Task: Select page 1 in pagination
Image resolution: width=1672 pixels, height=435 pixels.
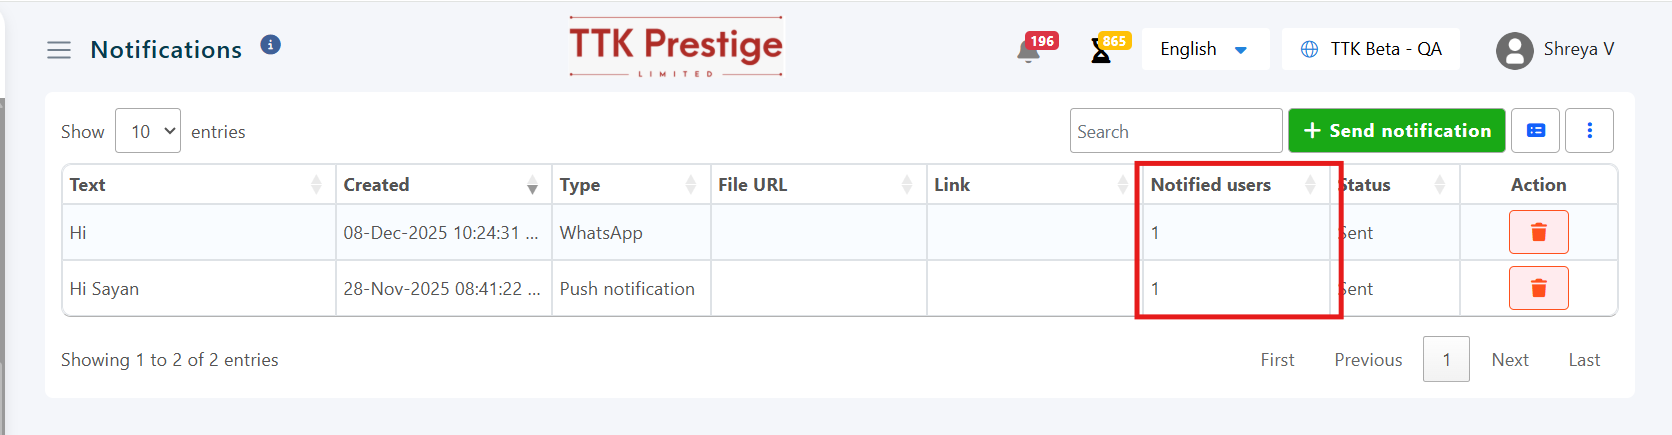Action: 1446,360
